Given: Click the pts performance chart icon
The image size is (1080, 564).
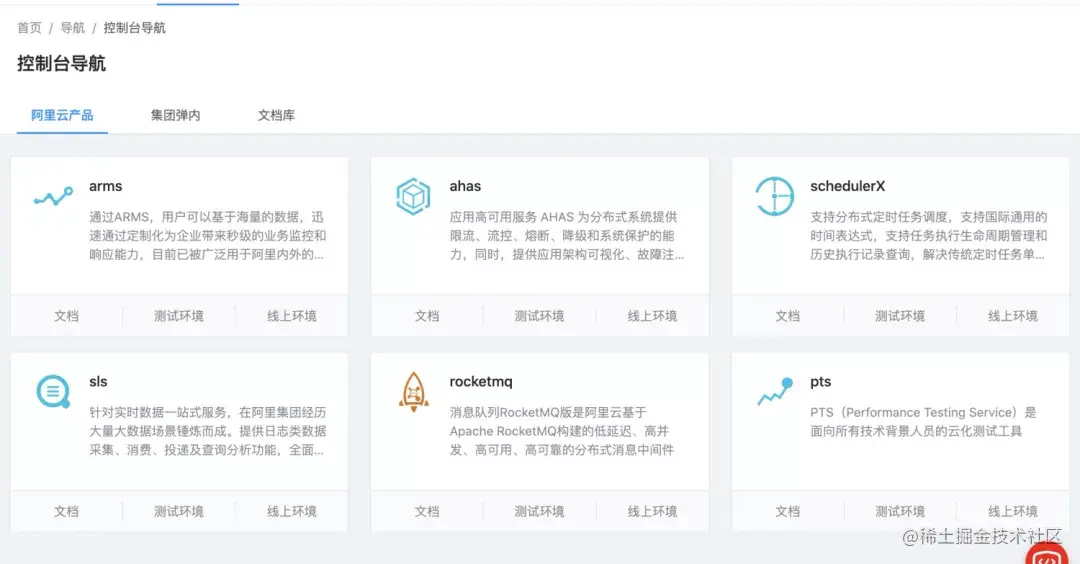Looking at the screenshot, I should tap(775, 391).
